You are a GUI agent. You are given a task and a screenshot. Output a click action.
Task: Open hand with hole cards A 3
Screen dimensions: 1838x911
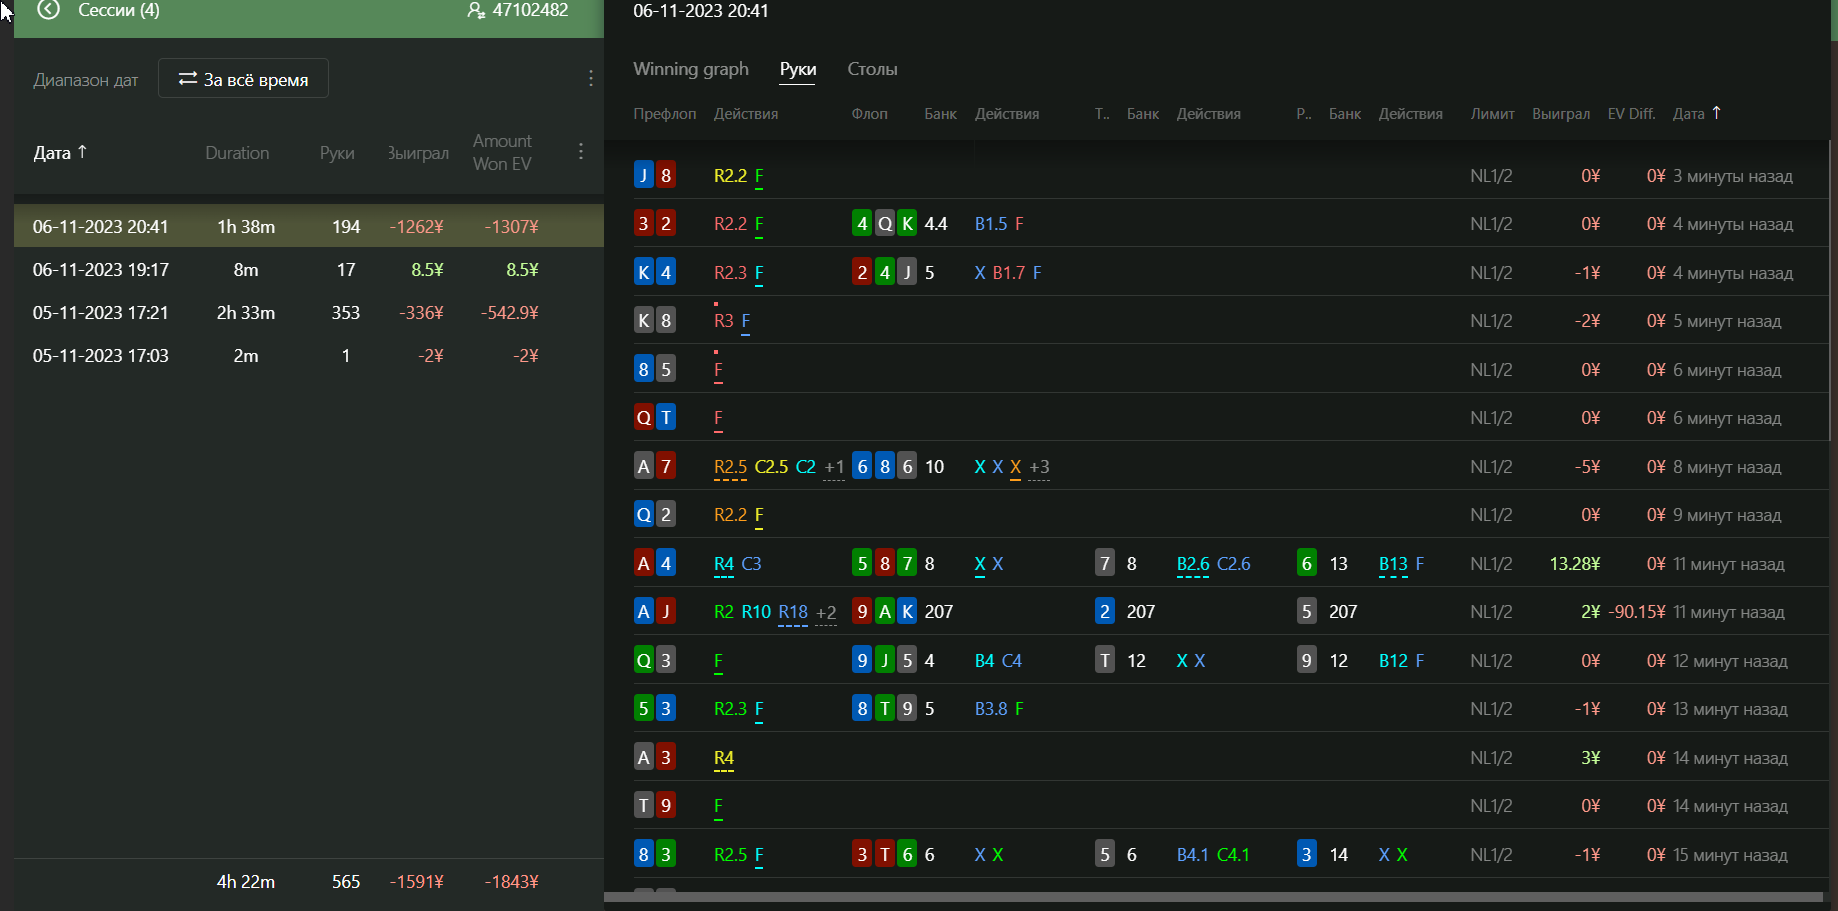[1230, 758]
